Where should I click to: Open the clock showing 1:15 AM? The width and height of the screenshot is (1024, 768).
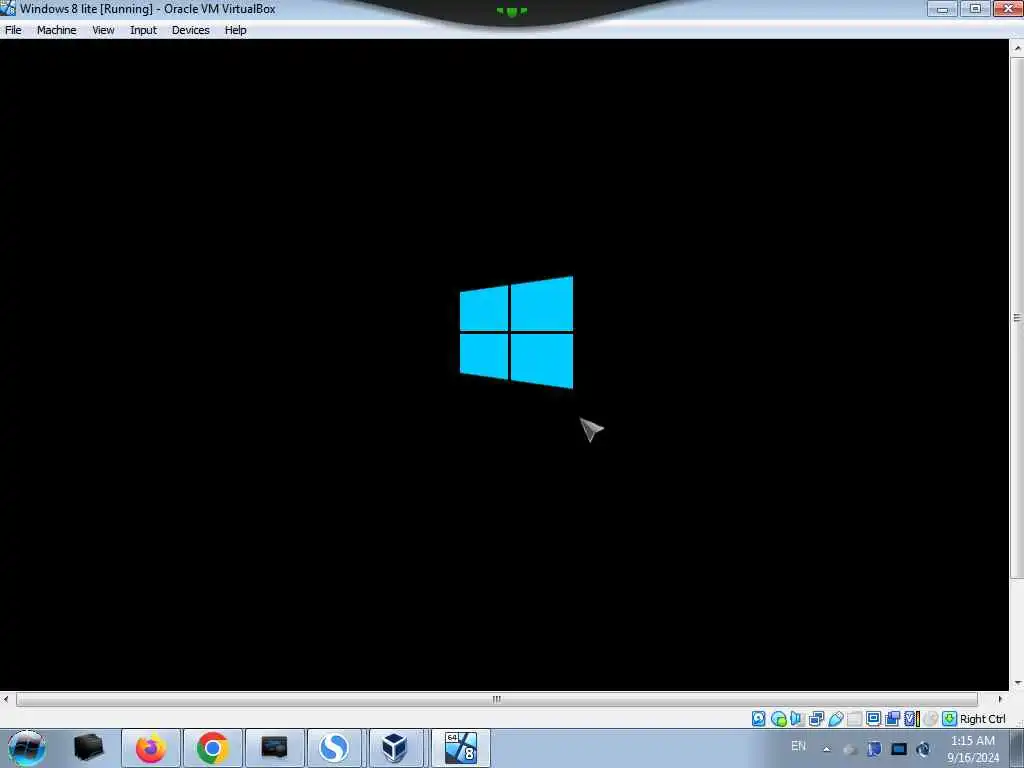pos(973,748)
